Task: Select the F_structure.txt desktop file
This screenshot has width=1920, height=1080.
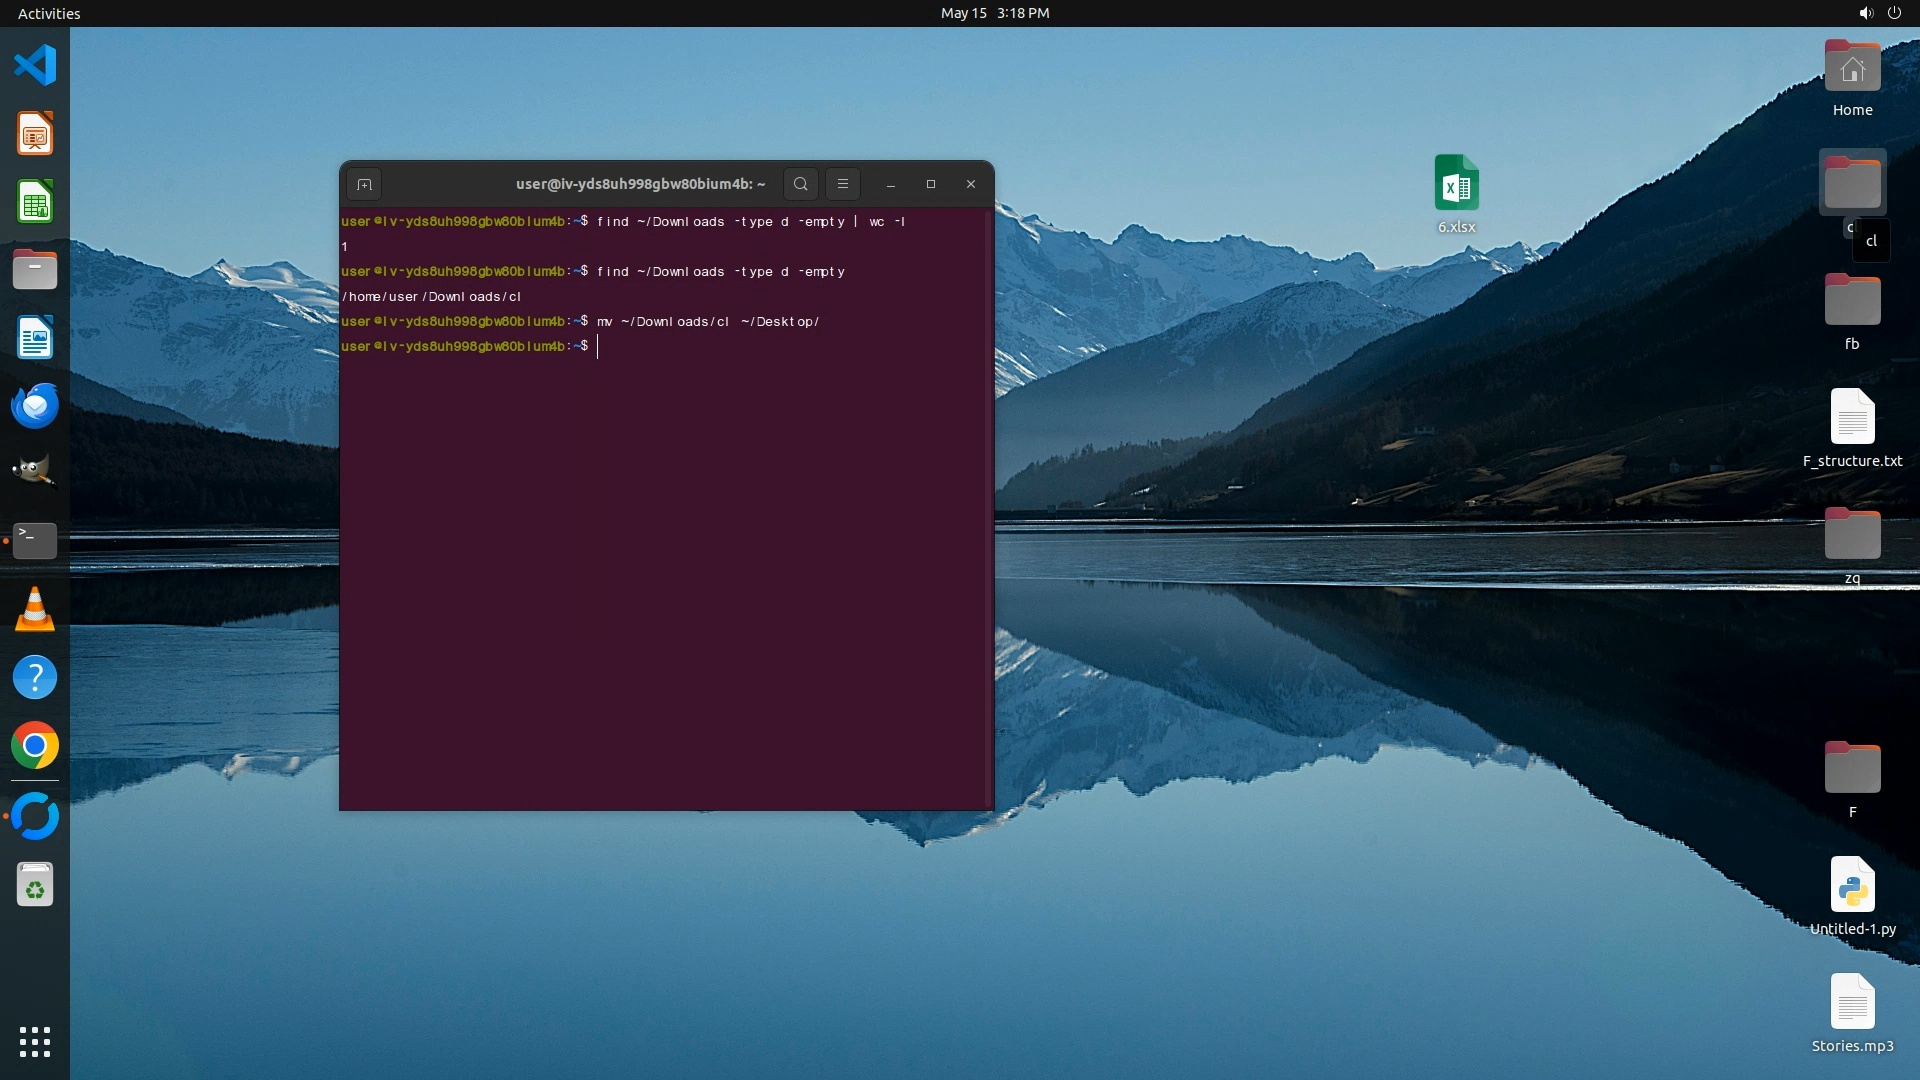Action: (x=1852, y=418)
